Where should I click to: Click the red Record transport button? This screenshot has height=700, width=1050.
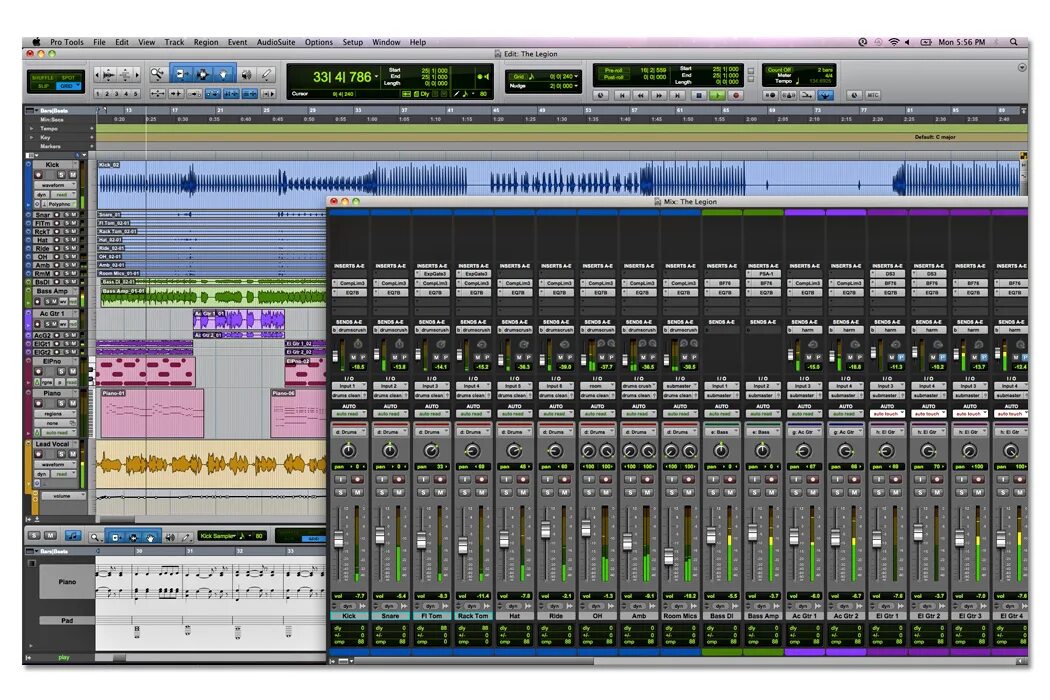(736, 95)
